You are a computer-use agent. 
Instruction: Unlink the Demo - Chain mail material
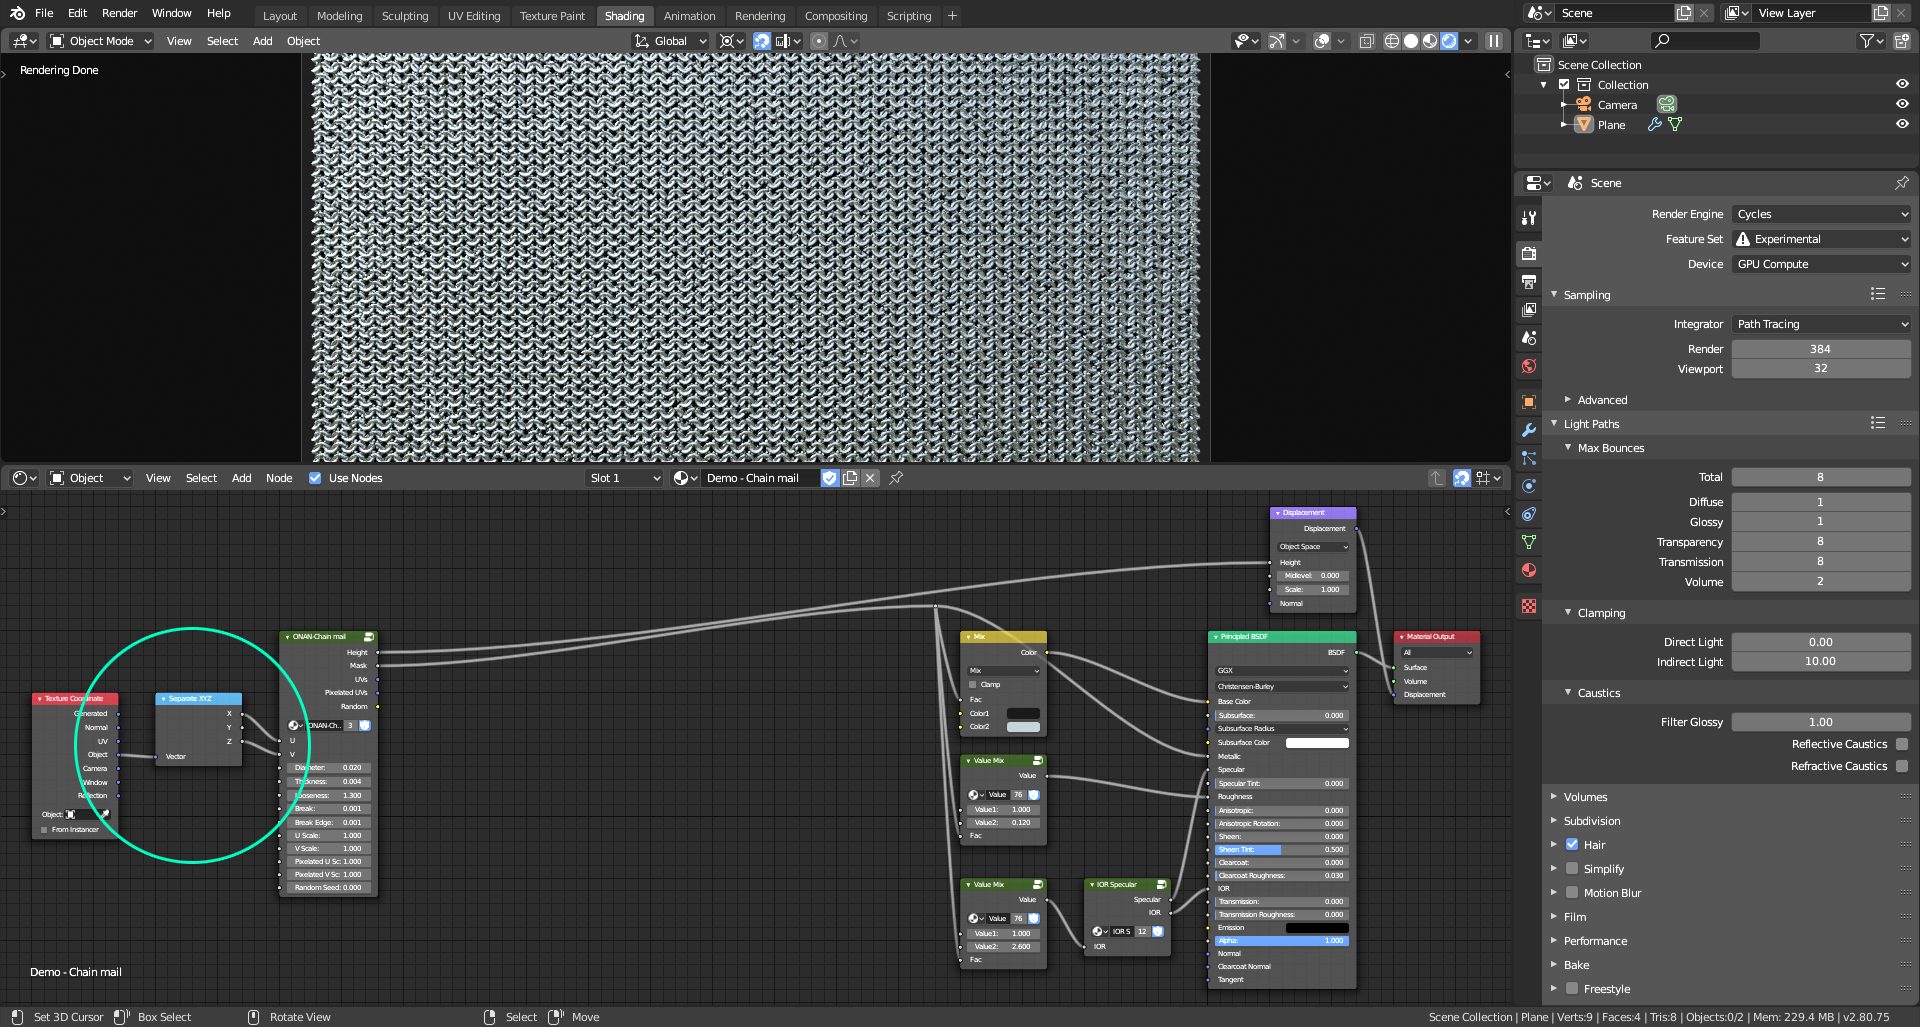click(870, 478)
